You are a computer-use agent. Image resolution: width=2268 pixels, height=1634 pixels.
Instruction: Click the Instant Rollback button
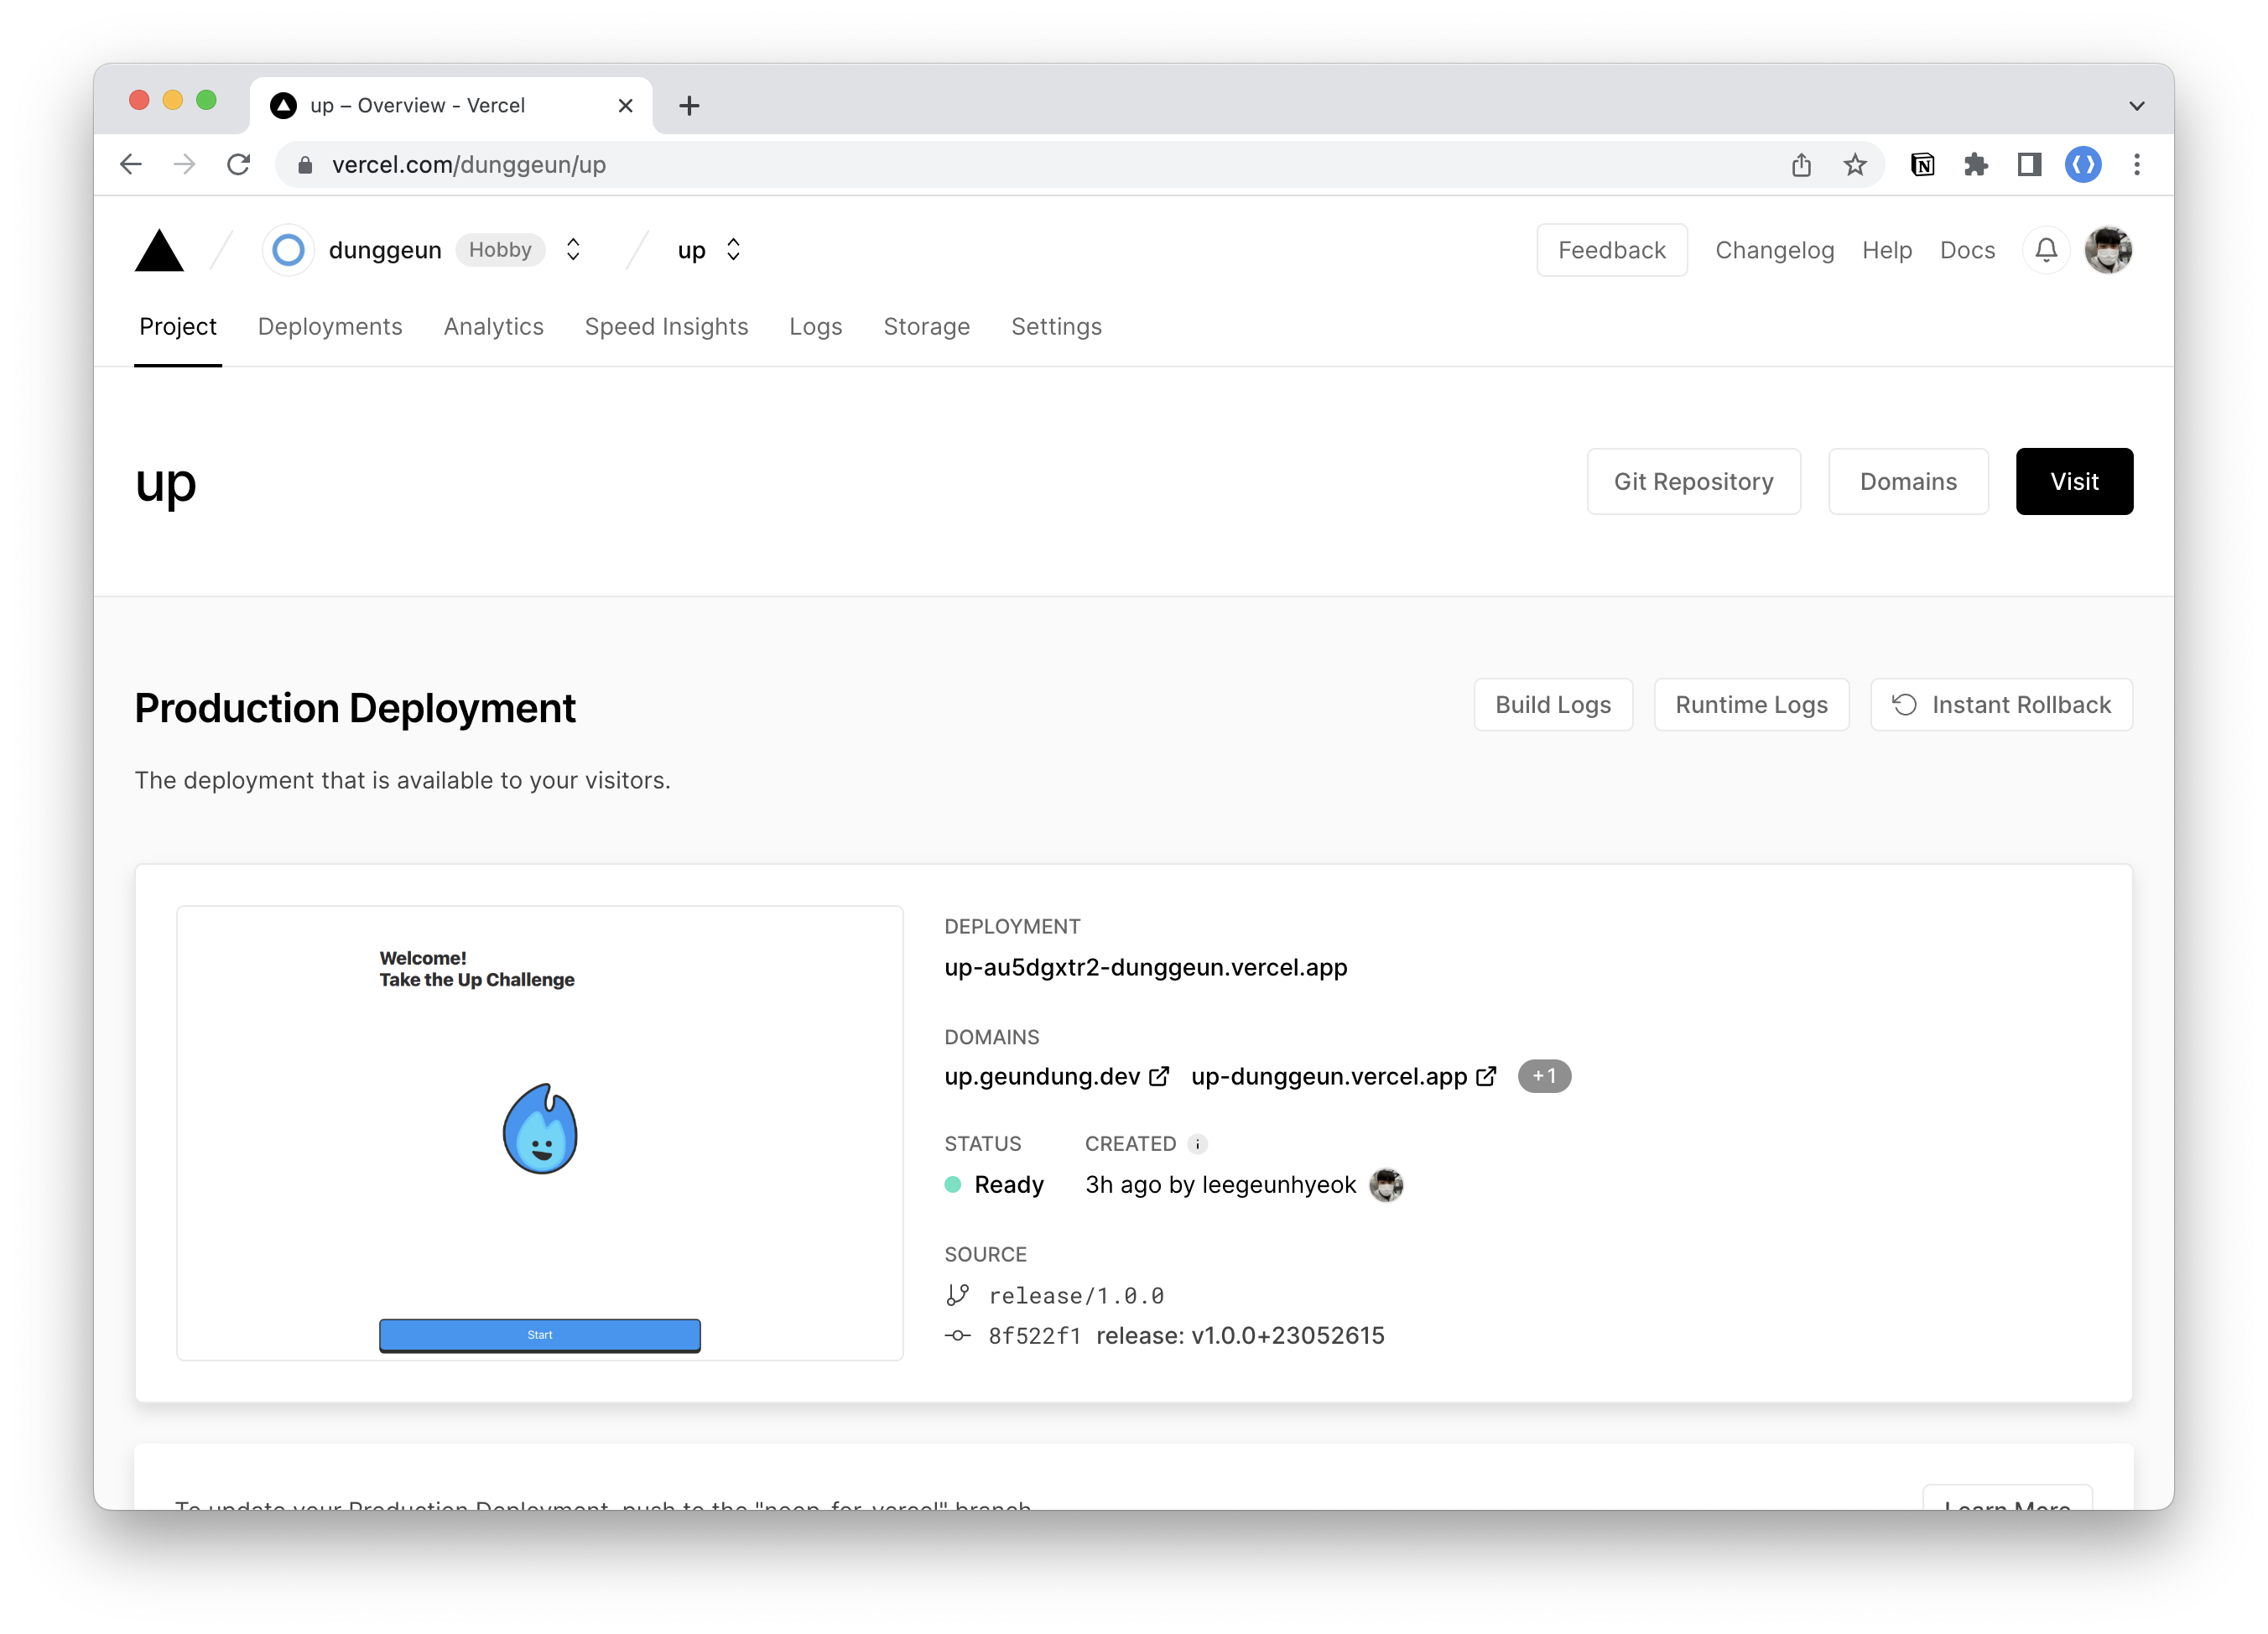click(x=2001, y=705)
